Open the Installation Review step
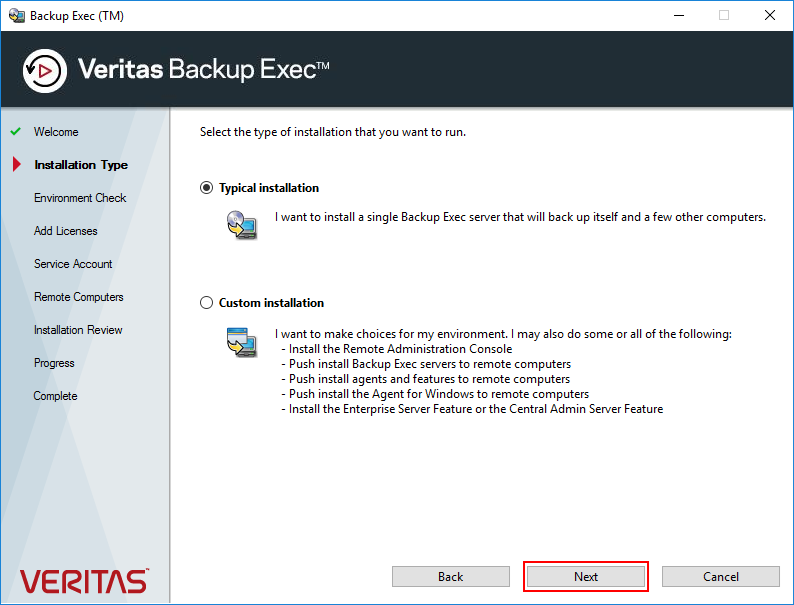The height and width of the screenshot is (605, 794). tap(78, 330)
